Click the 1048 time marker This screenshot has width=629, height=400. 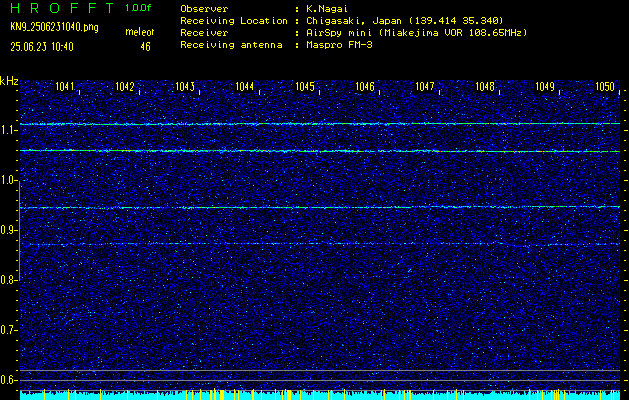pos(485,86)
